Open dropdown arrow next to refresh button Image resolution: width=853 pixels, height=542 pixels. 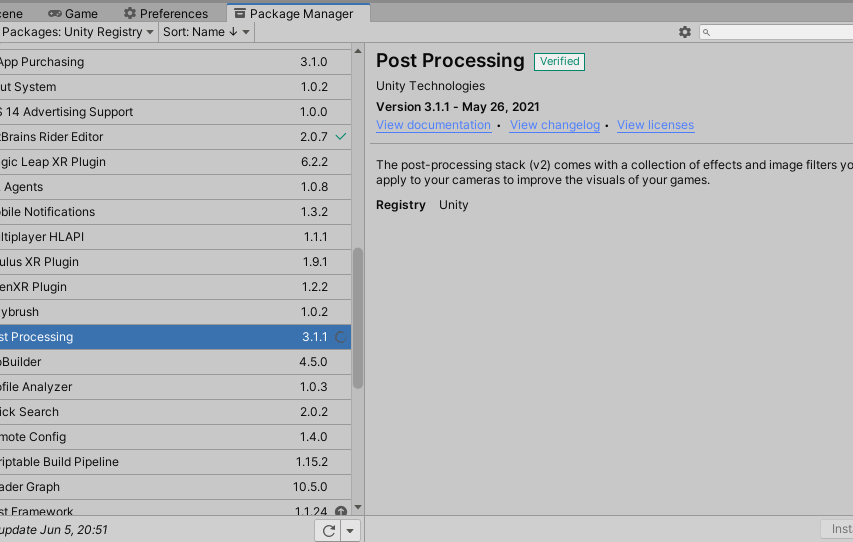point(350,531)
